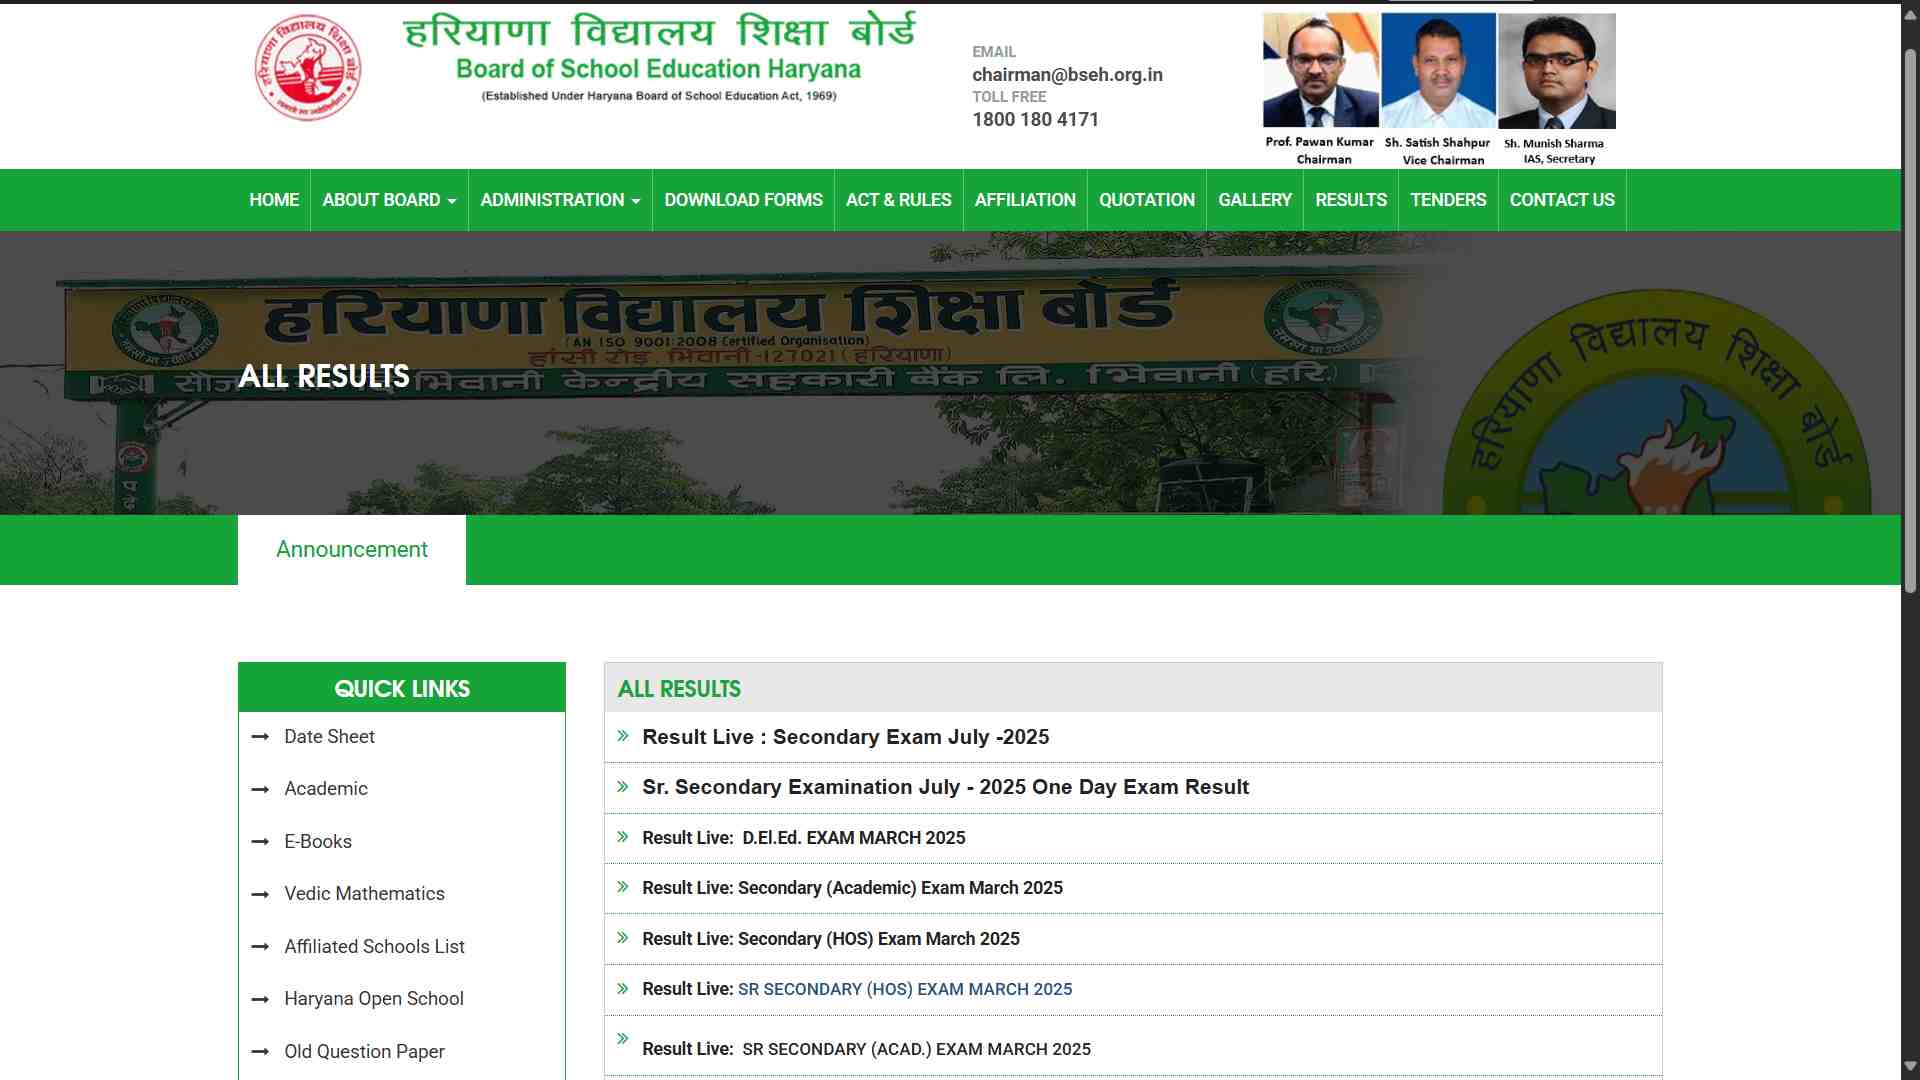Click the Haryana Board red circular logo
The height and width of the screenshot is (1080, 1920).
pyautogui.click(x=308, y=68)
